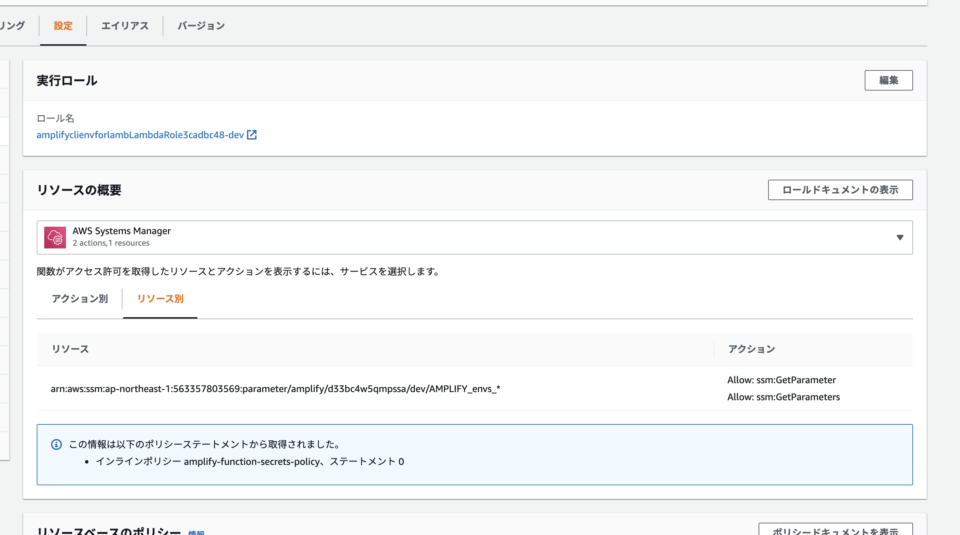Open the amplifyclienvforlambLambdaRole3cadbc48-dev role link
Viewport: 960px width, 535px height.
140,135
